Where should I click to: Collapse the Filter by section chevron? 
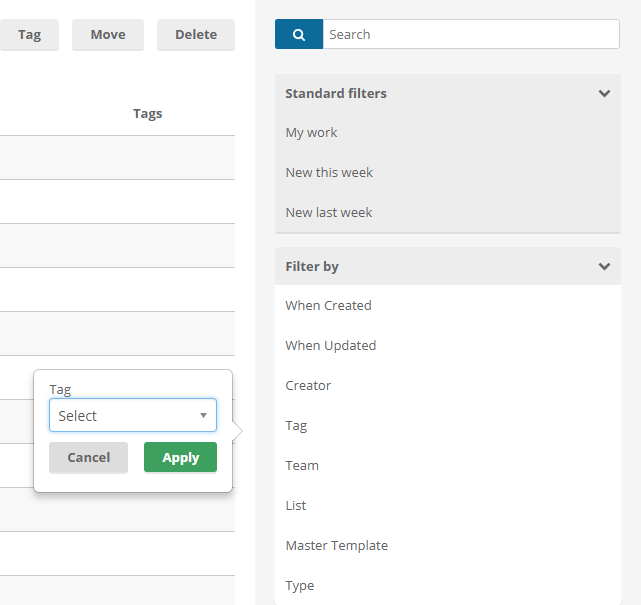pyautogui.click(x=604, y=267)
